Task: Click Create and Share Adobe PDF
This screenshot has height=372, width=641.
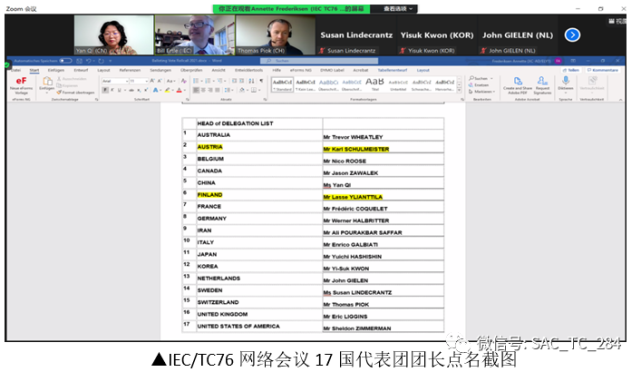Action: [518, 85]
